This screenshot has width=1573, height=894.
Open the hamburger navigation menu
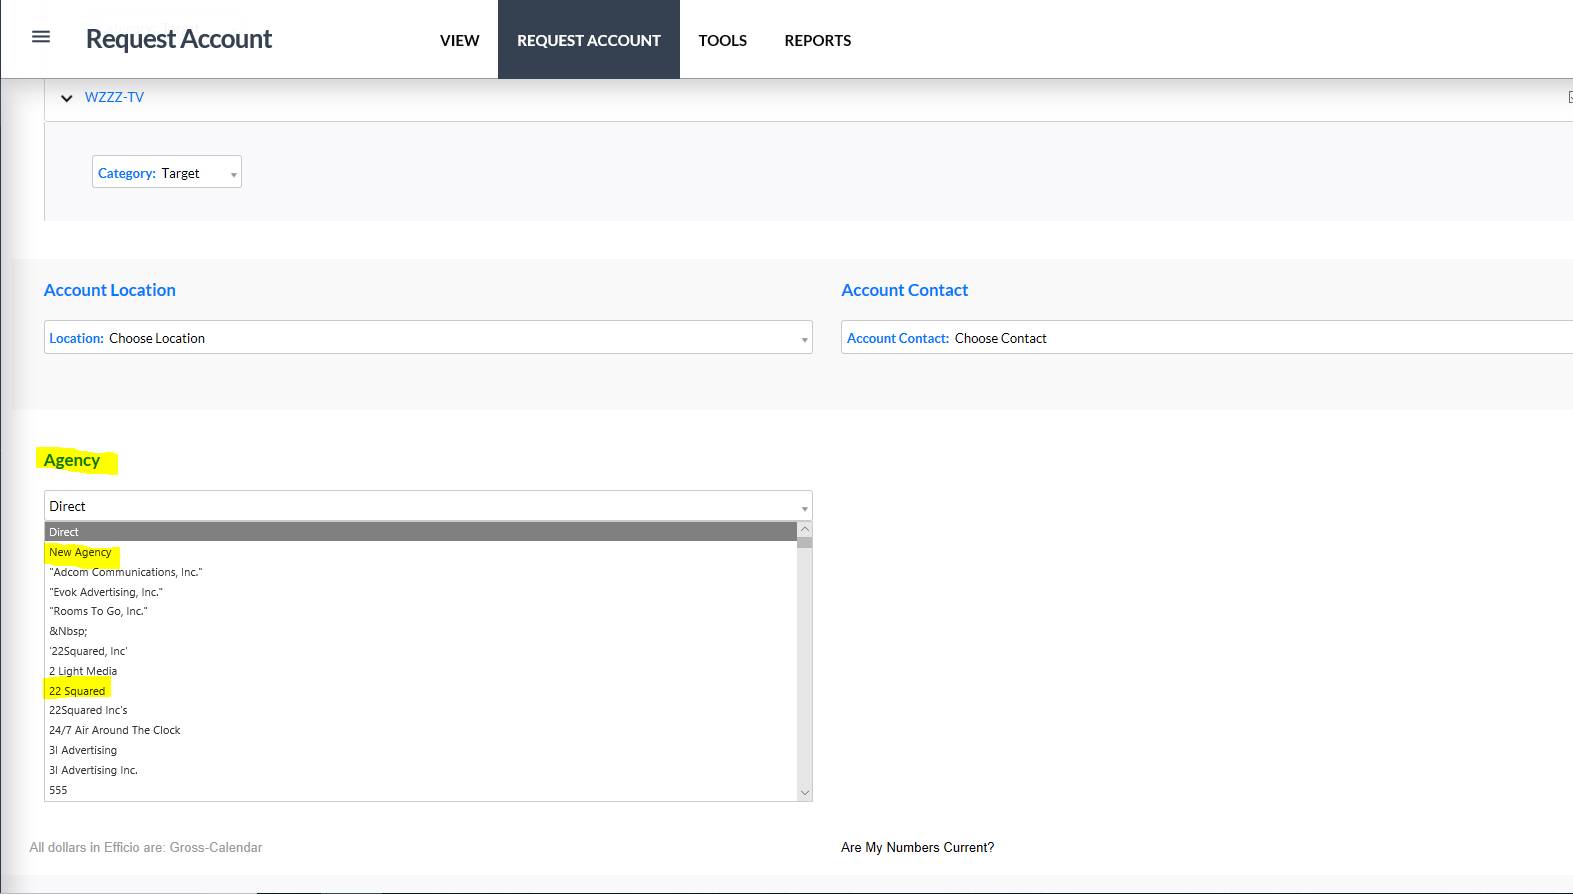click(x=41, y=37)
